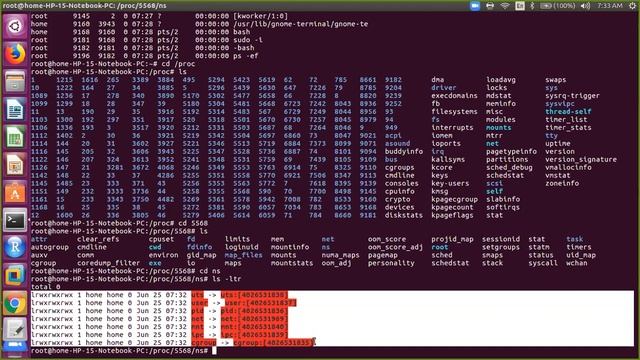Click the highlighted cgroup namespace link target
640x360 pixels.
pos(273,343)
